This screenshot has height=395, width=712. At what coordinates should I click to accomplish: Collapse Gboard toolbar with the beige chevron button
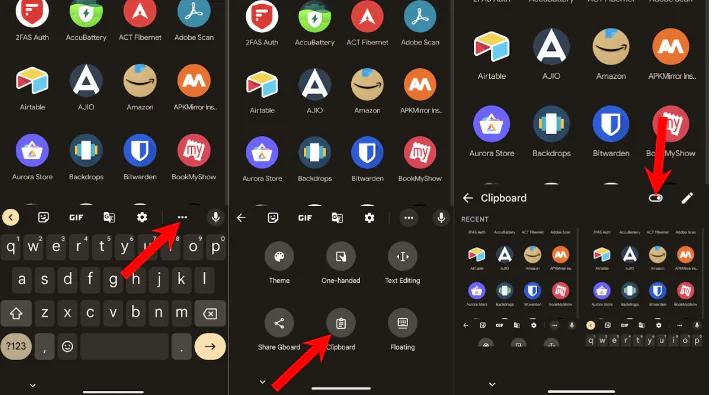tap(11, 217)
